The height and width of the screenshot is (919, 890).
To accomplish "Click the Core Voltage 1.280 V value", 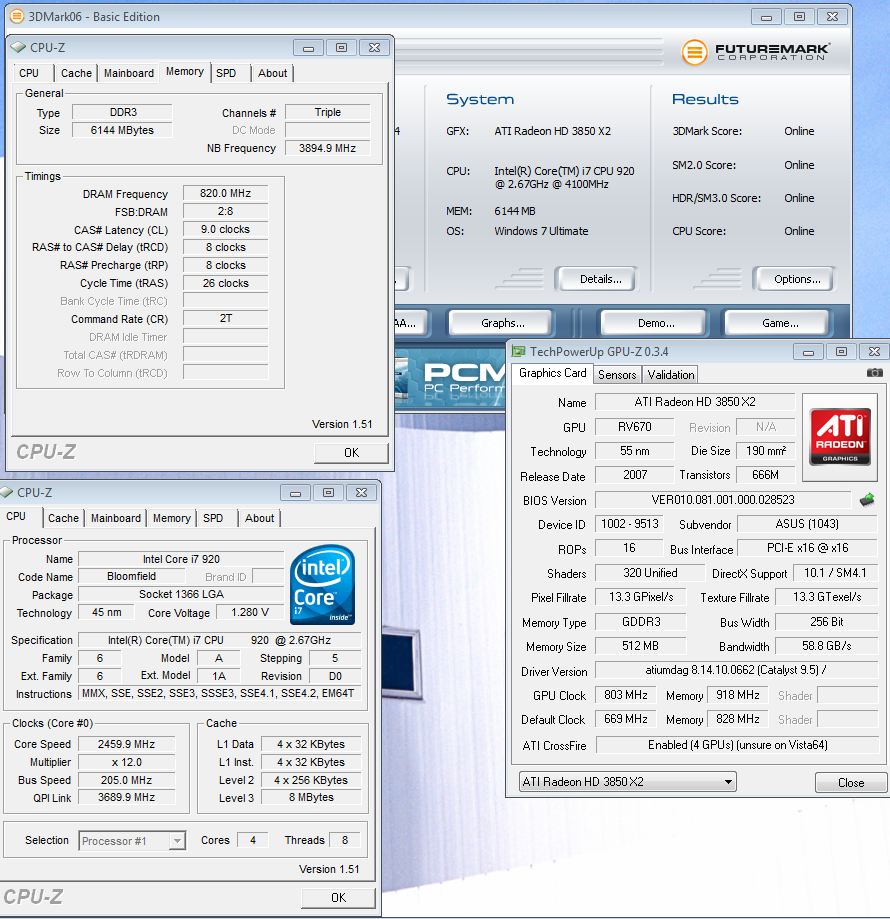I will 250,612.
